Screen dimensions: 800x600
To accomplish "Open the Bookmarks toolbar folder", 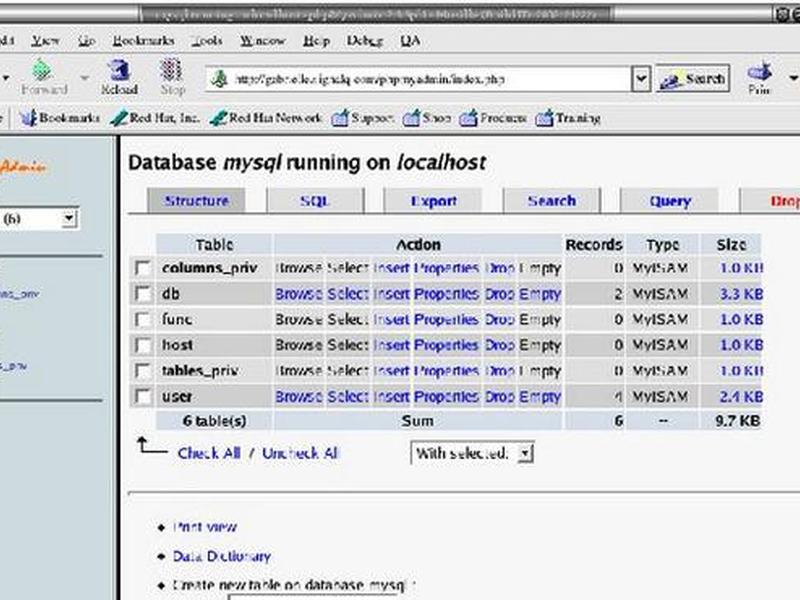I will pos(60,118).
